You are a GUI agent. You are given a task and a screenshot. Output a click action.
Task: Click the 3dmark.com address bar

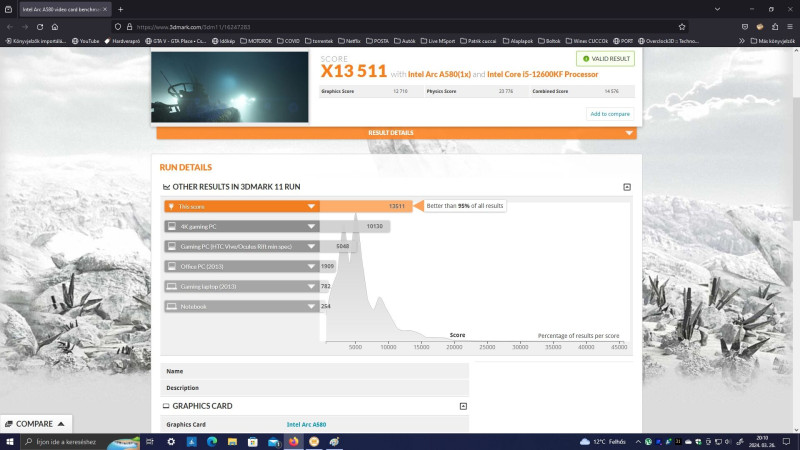(x=398, y=27)
